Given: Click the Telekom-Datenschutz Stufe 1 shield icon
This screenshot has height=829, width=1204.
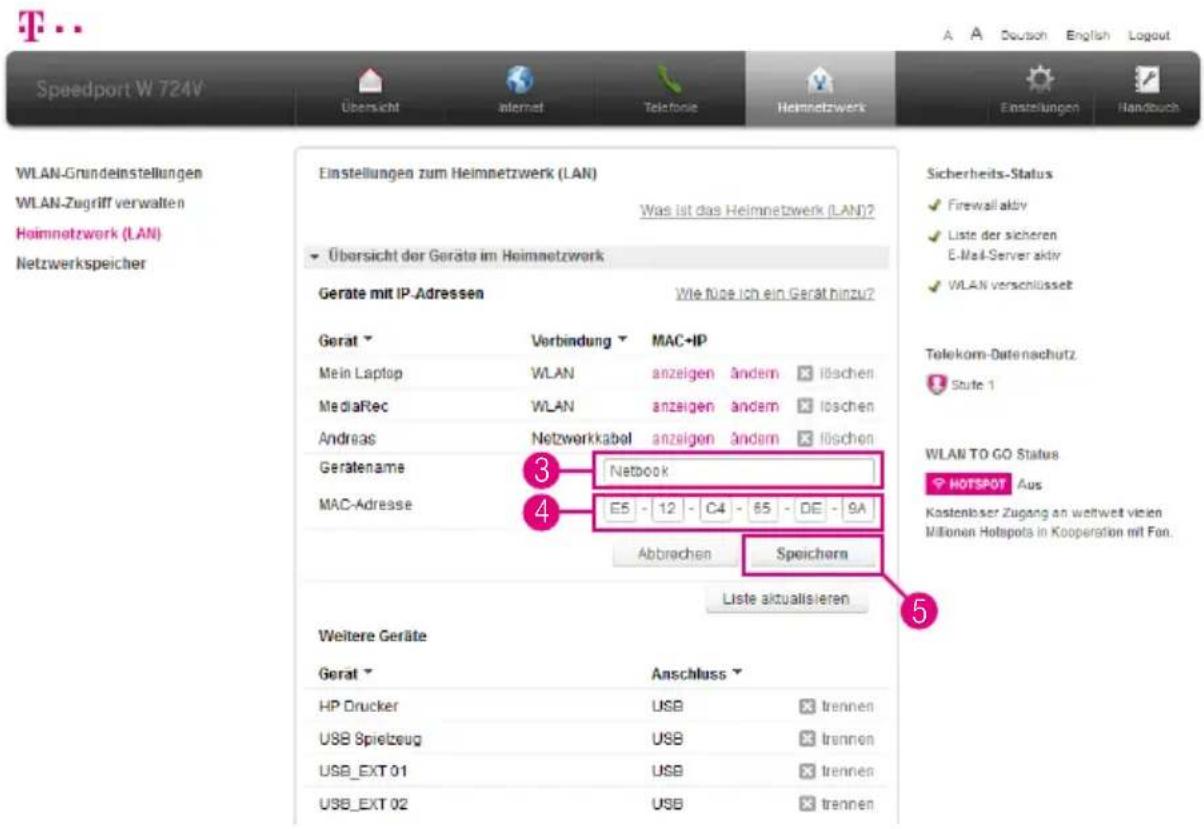Looking at the screenshot, I should click(936, 384).
